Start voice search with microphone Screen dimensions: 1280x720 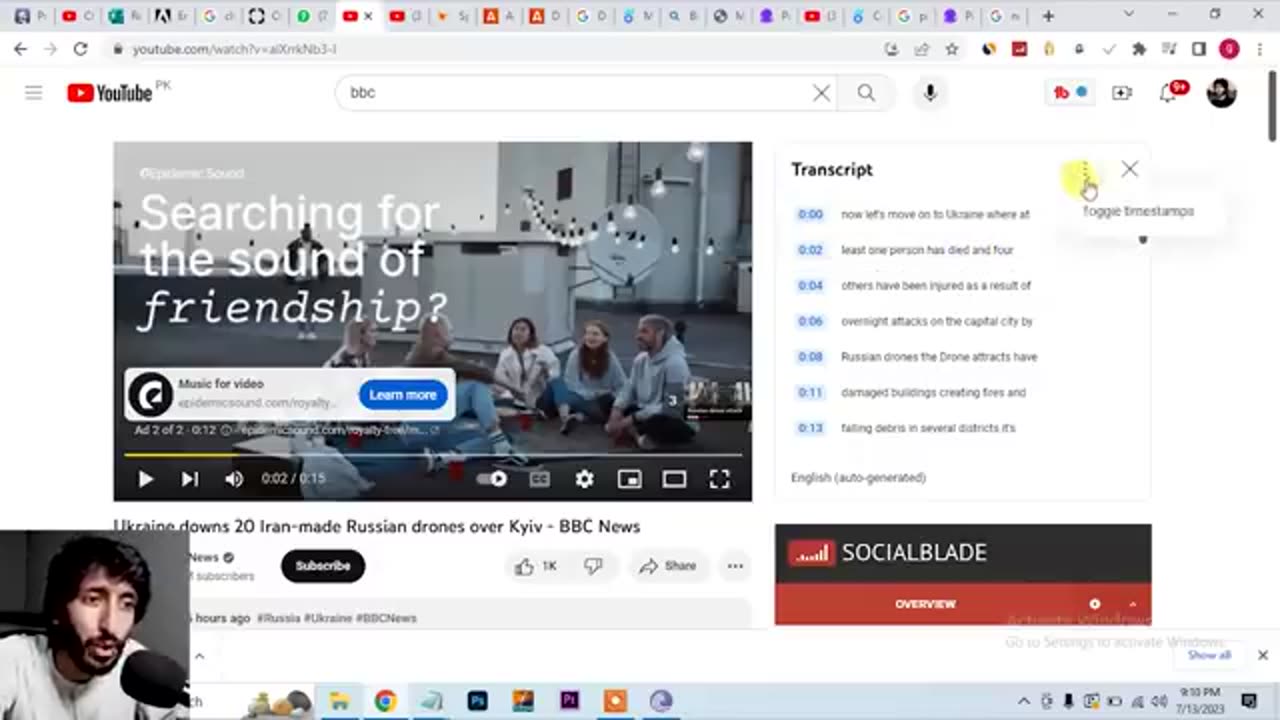pyautogui.click(x=930, y=93)
